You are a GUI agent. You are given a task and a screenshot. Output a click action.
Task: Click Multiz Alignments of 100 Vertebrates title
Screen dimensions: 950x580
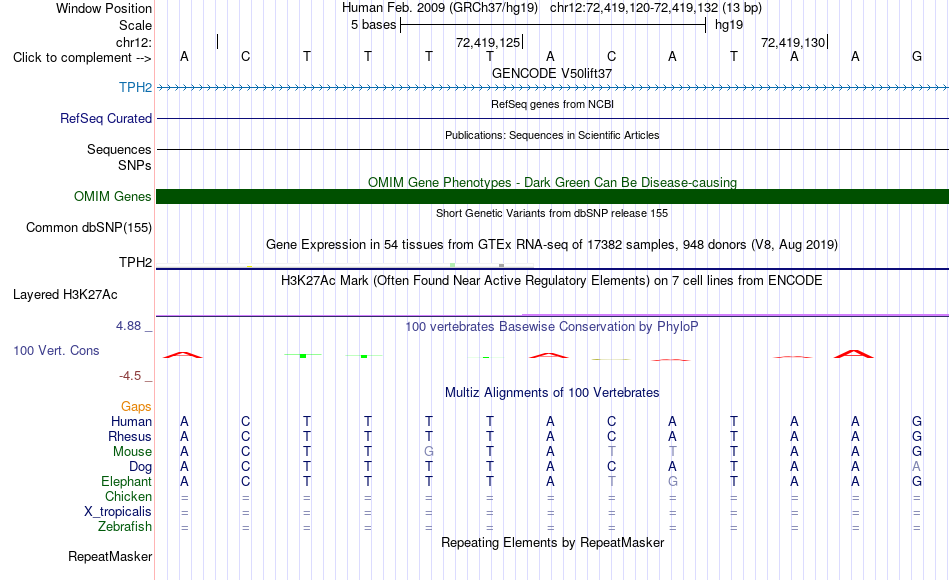point(552,393)
